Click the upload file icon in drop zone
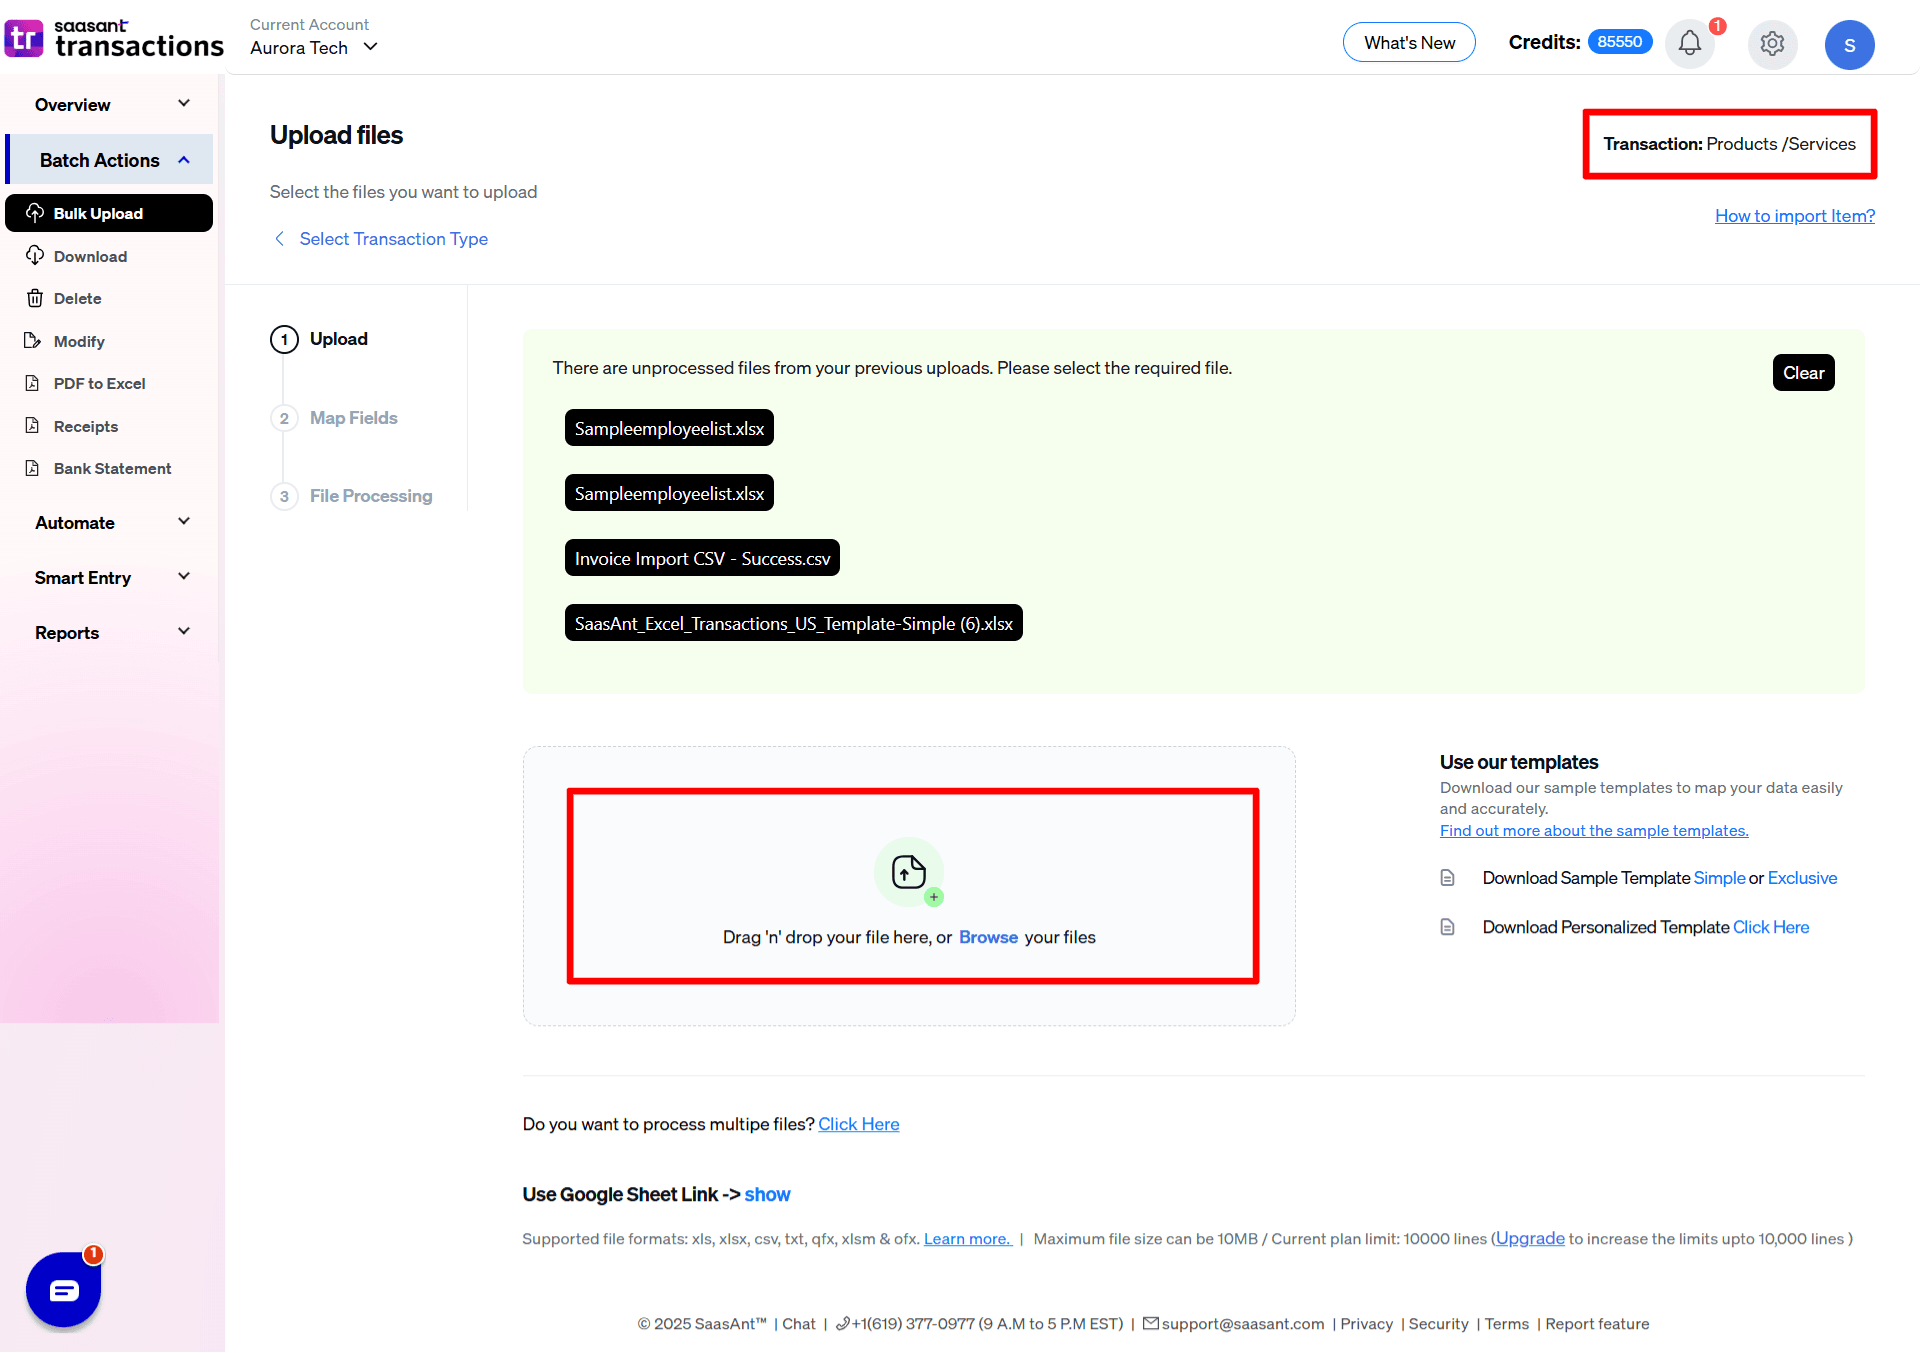This screenshot has width=1920, height=1353. point(909,872)
